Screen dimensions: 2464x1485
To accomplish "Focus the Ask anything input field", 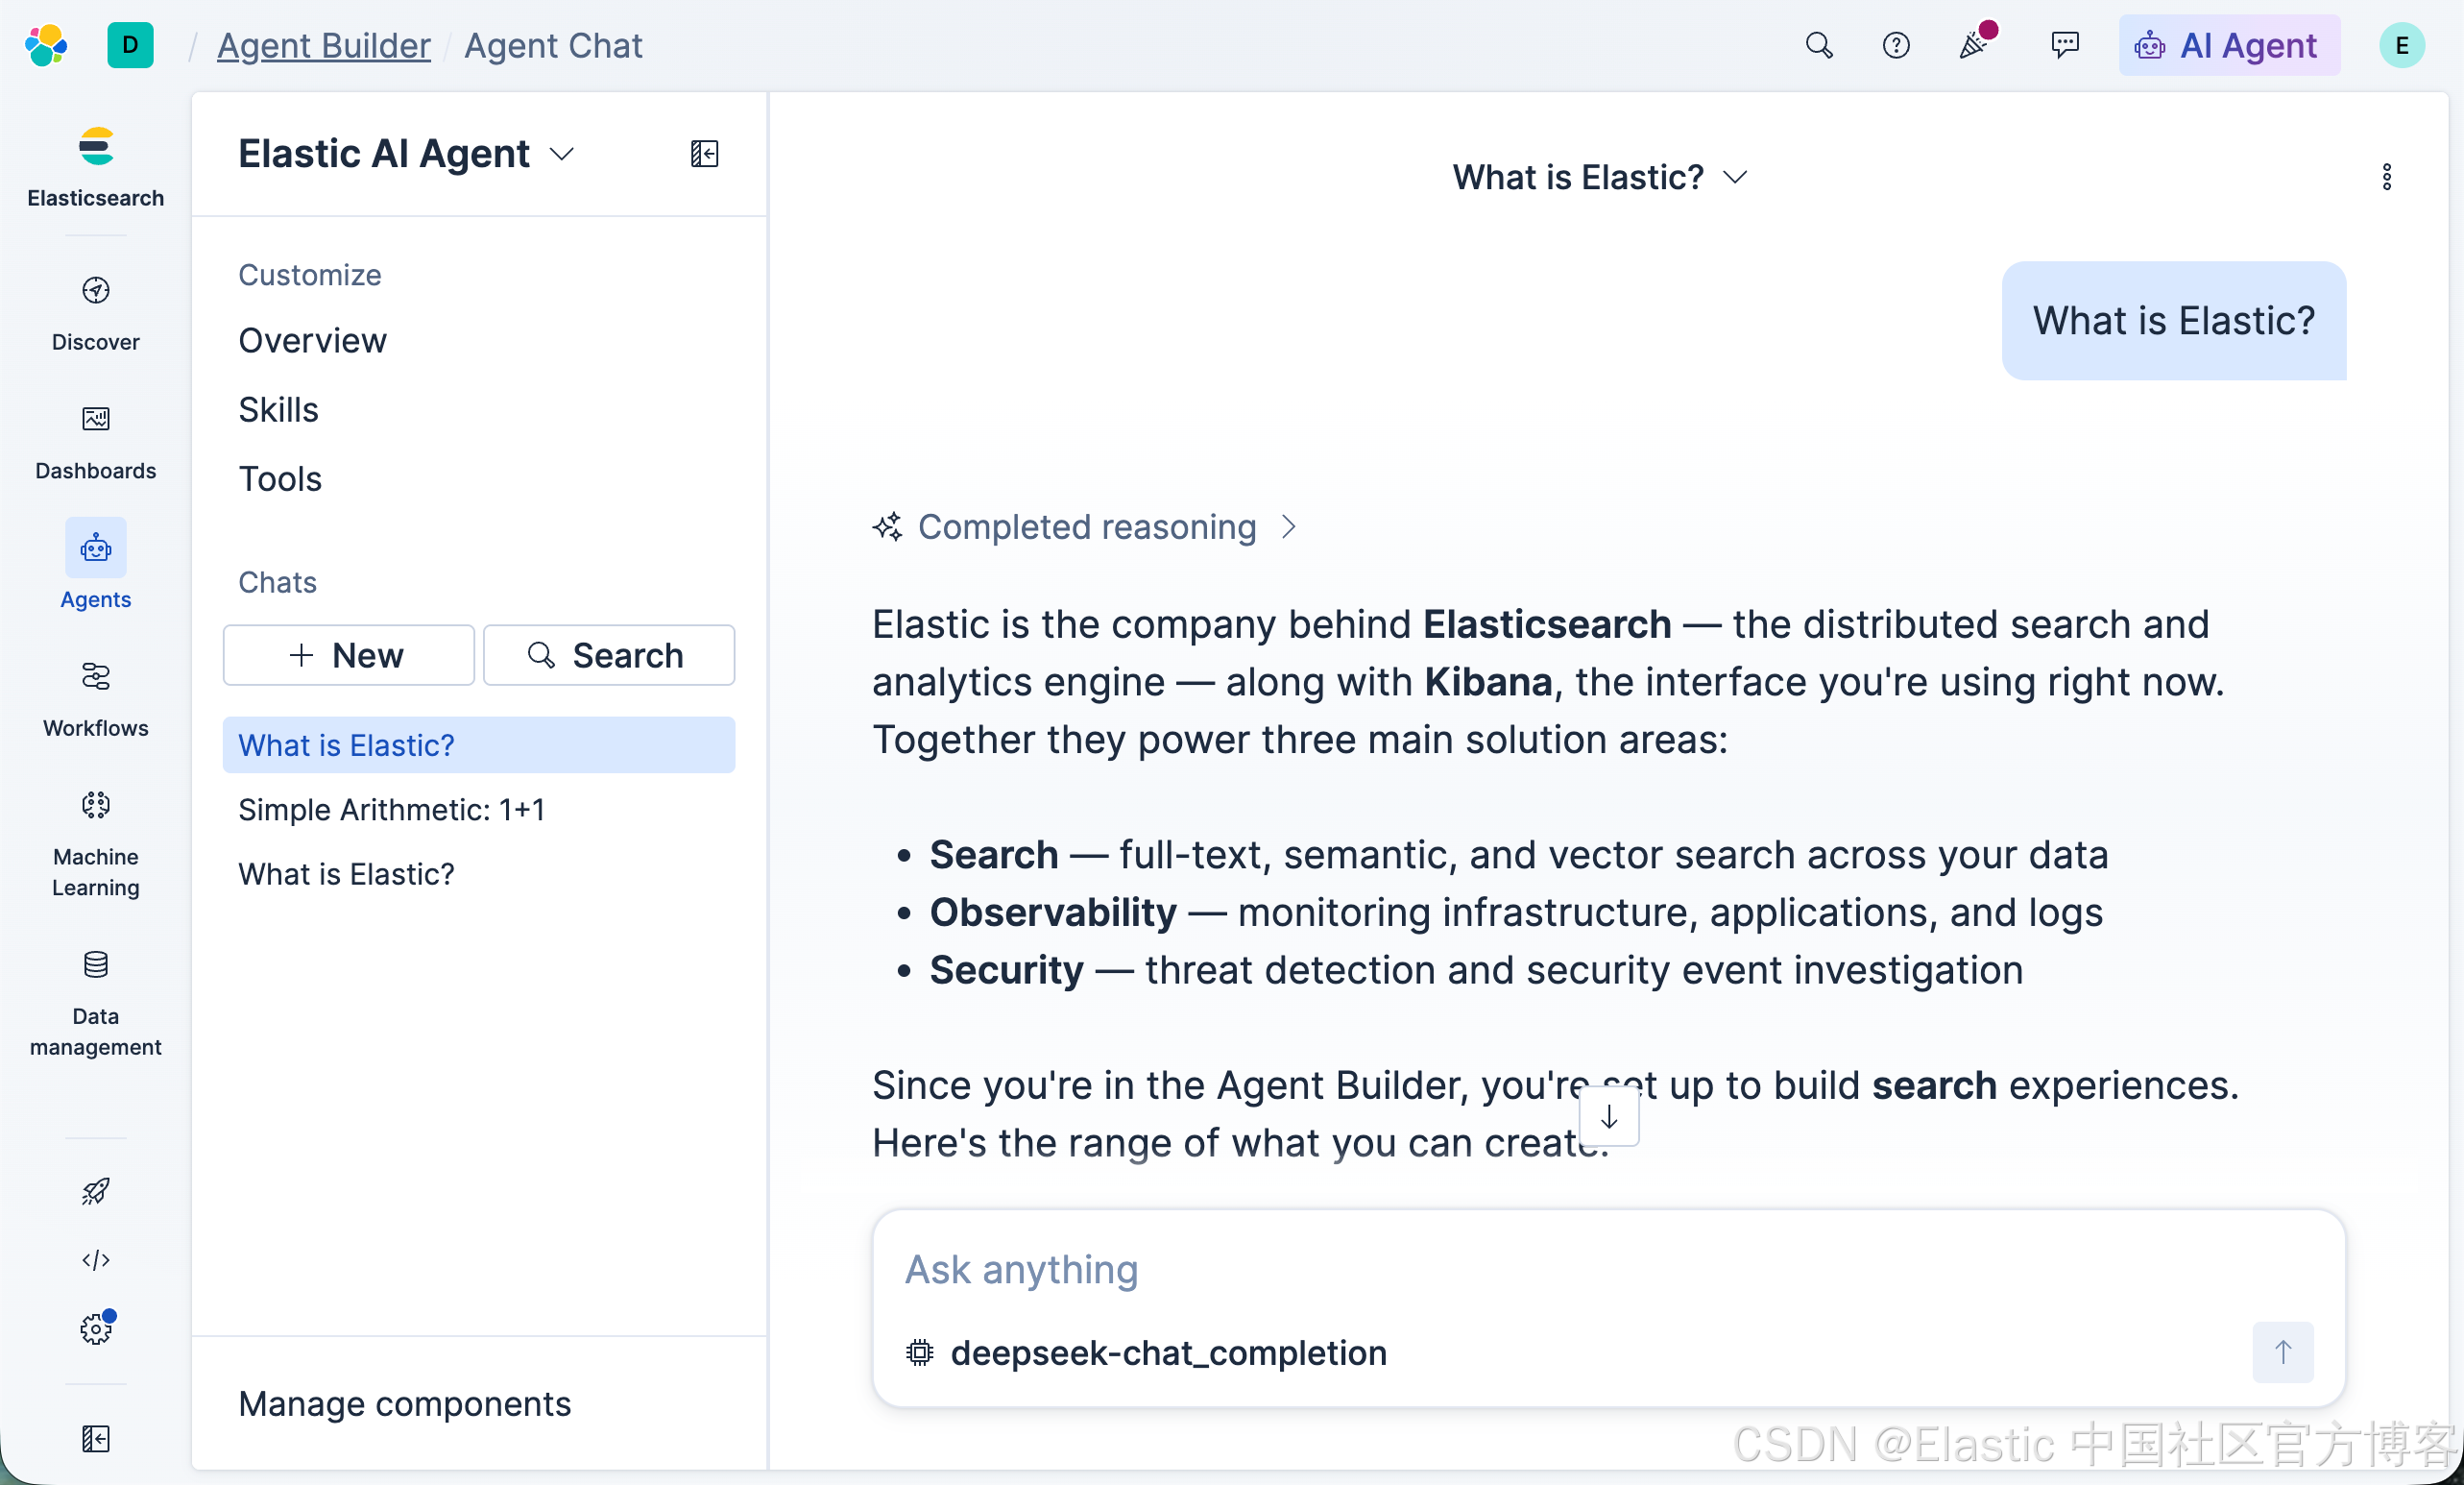I will pyautogui.click(x=1608, y=1270).
